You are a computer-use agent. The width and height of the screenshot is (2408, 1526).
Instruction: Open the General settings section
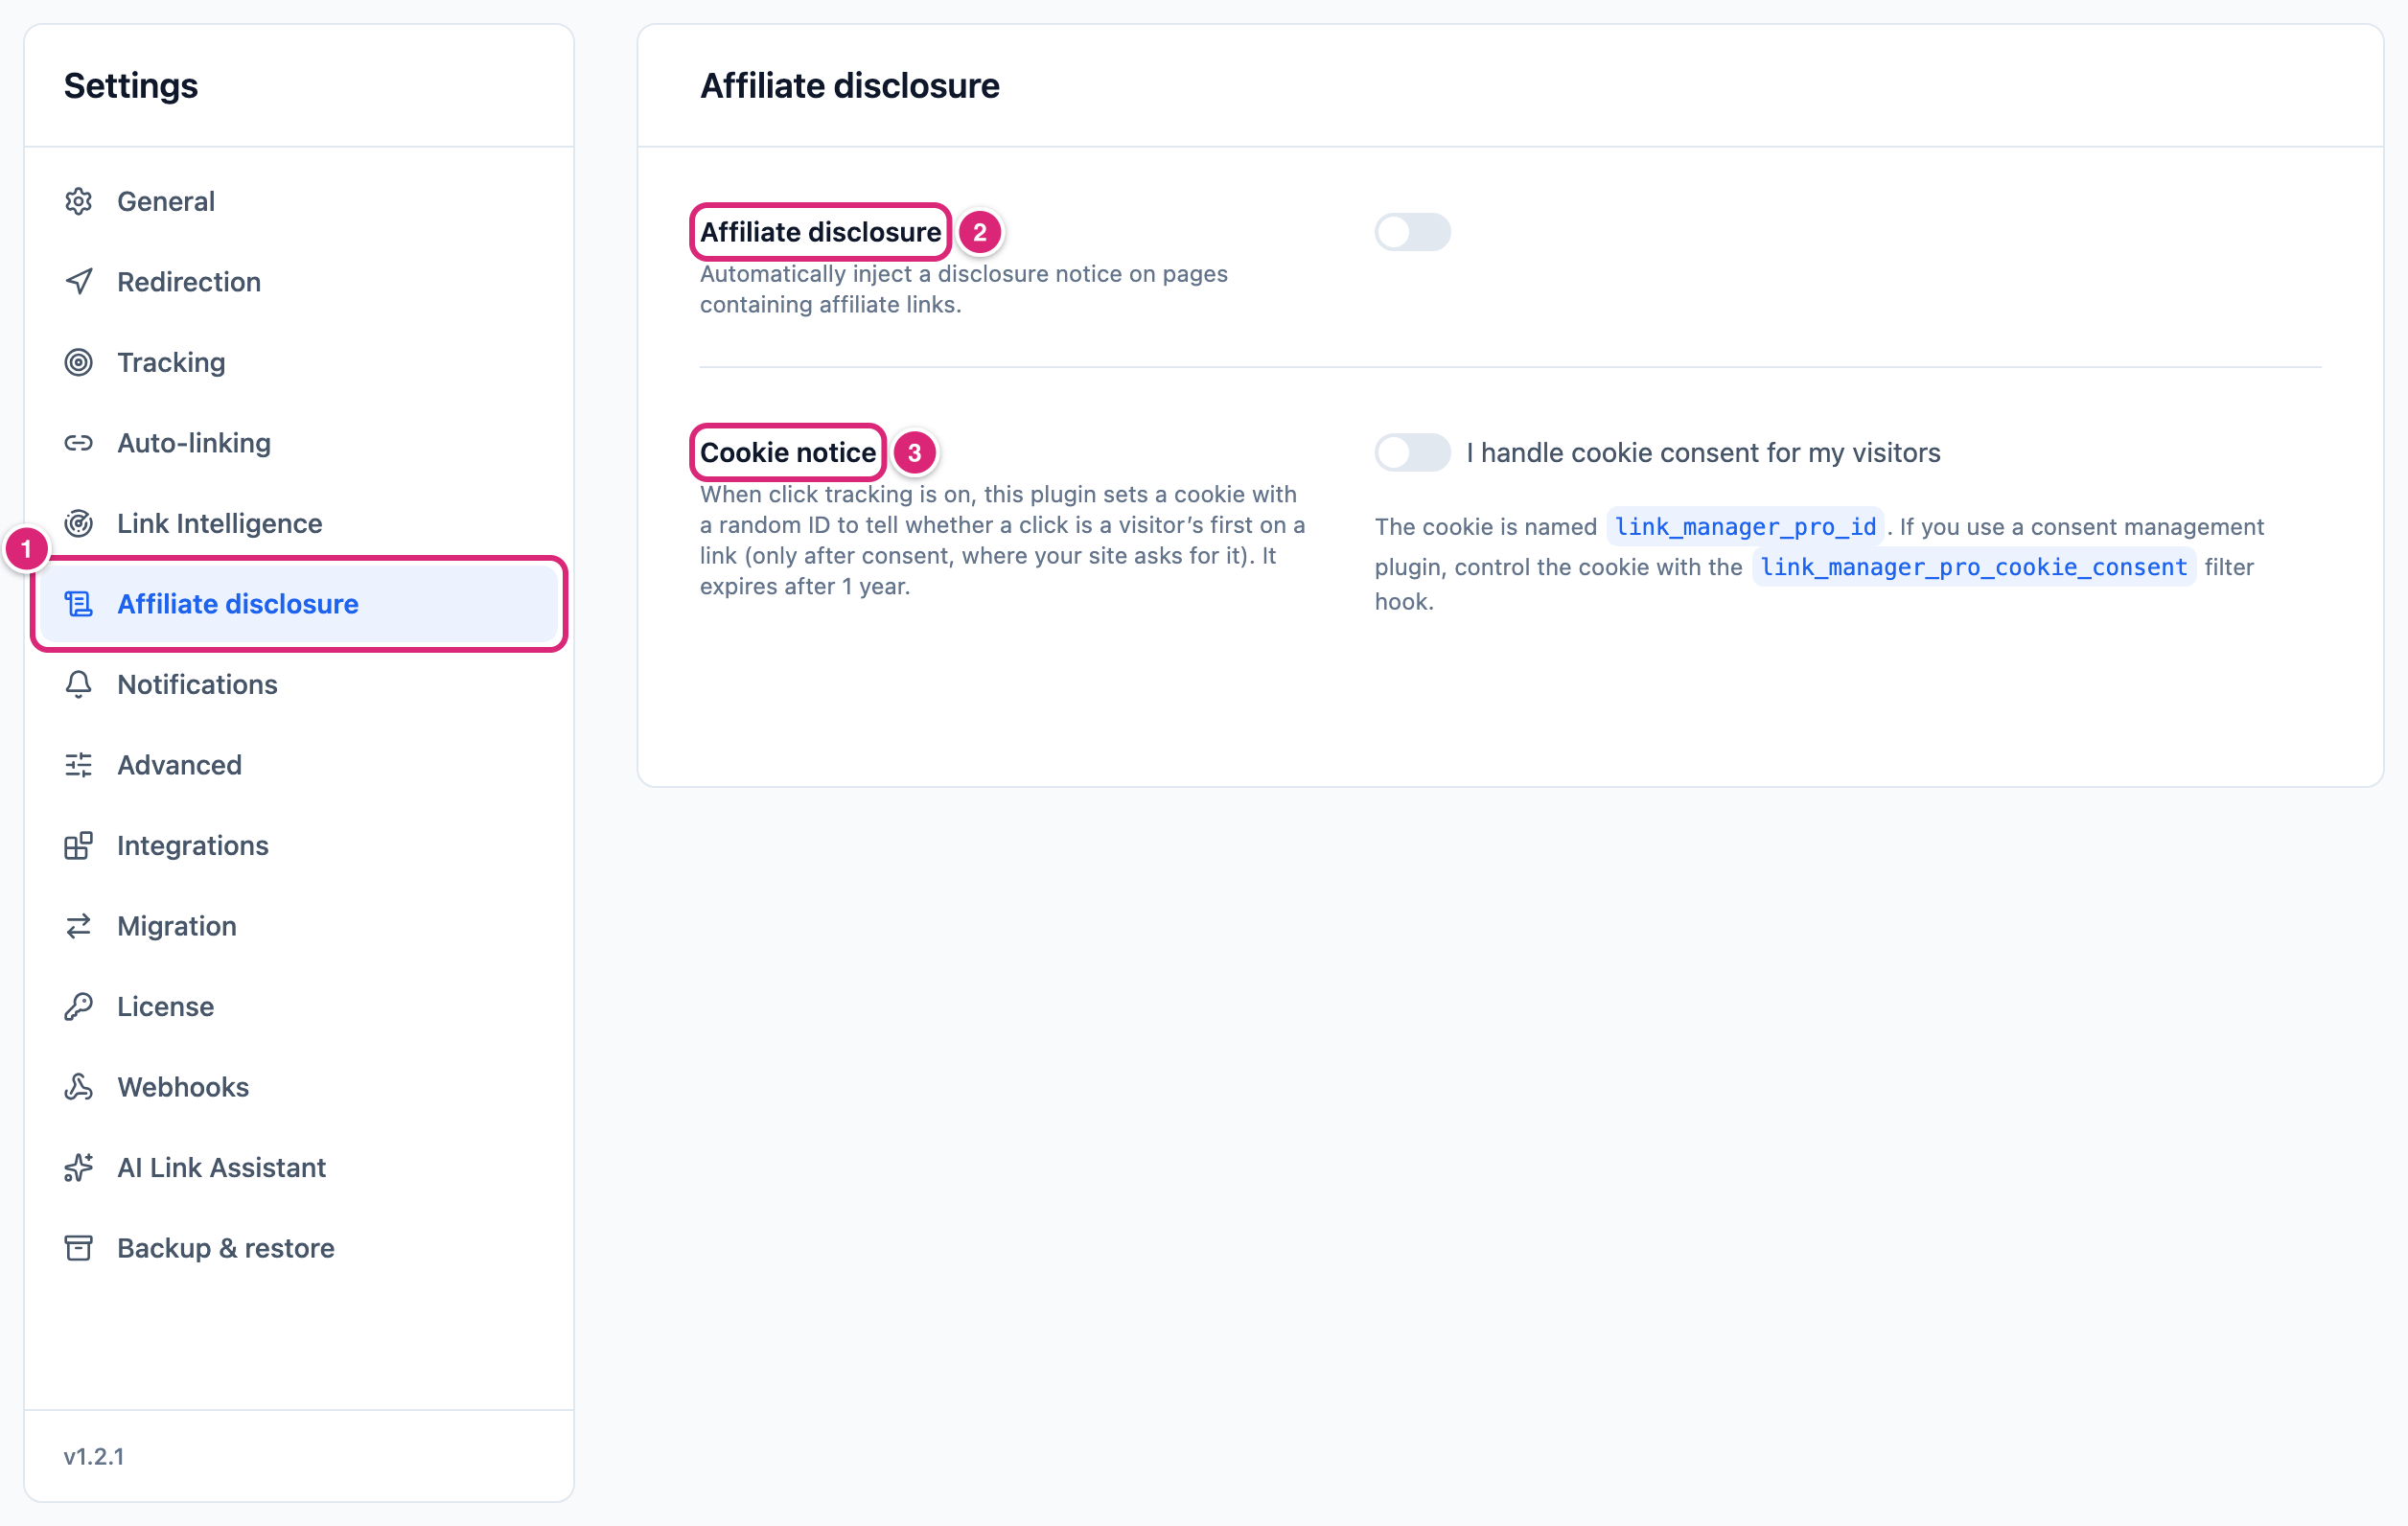[298, 201]
